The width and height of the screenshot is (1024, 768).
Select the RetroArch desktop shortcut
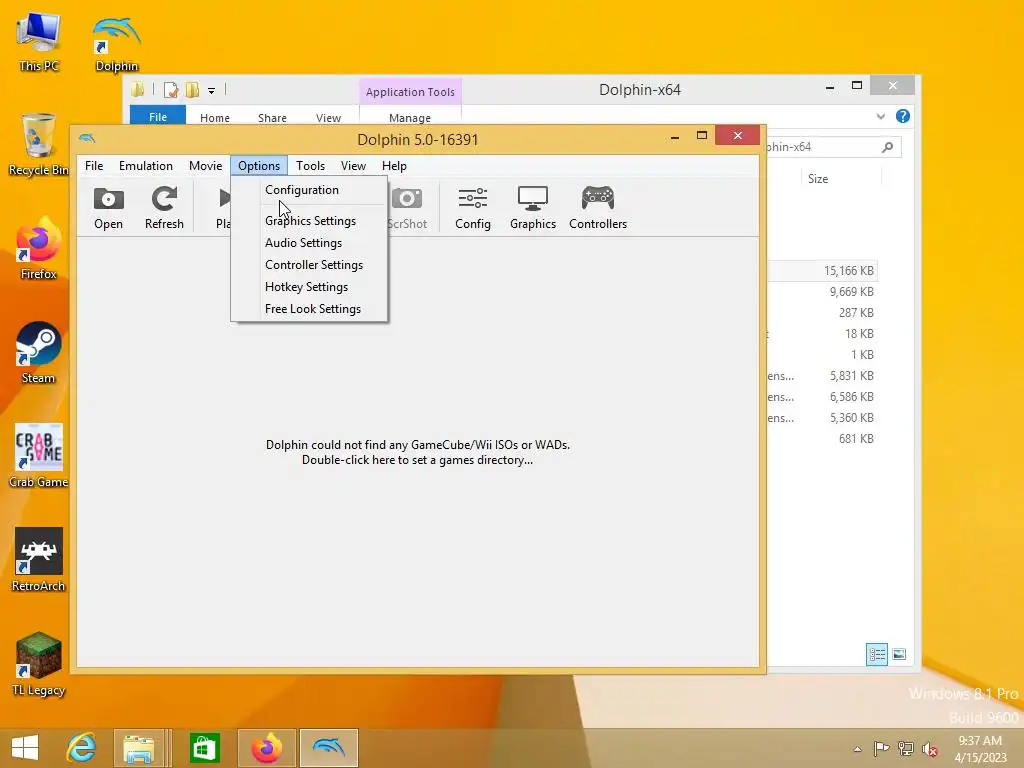(39, 560)
